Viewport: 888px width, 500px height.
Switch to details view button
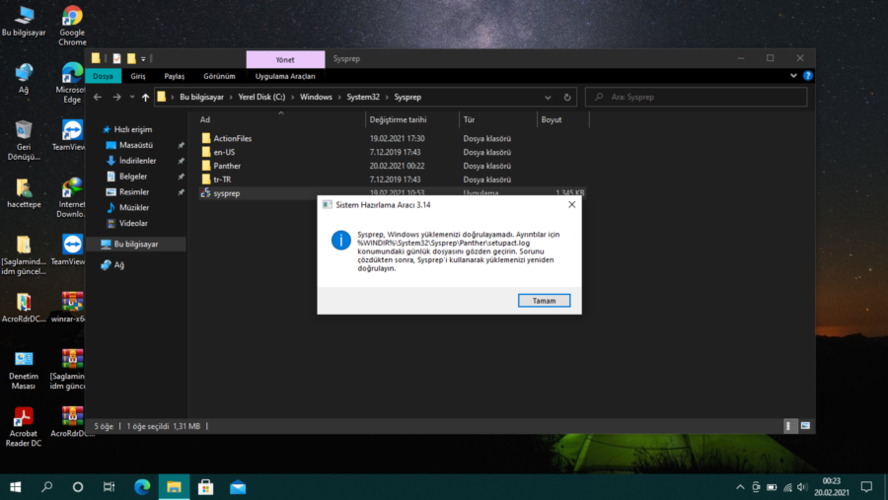[788, 426]
